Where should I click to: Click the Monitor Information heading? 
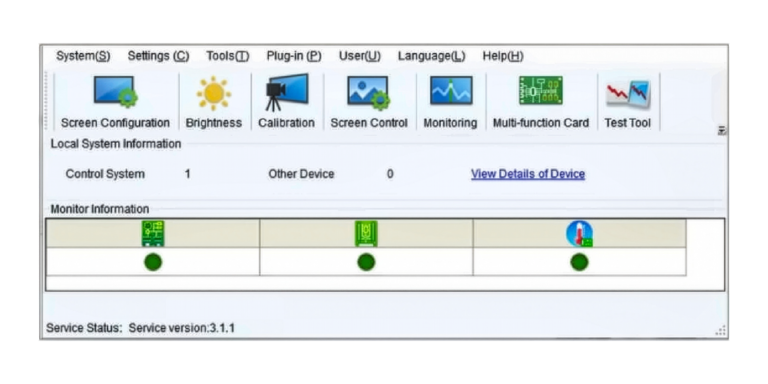[x=100, y=209]
